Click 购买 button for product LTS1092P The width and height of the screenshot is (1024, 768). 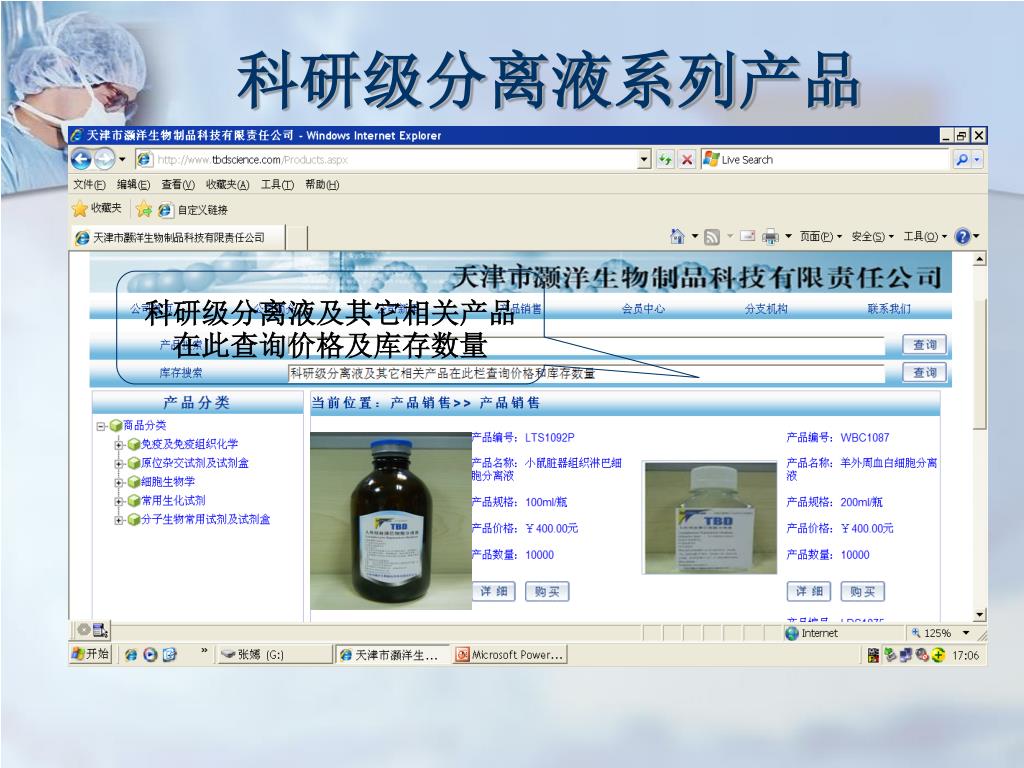coord(547,592)
